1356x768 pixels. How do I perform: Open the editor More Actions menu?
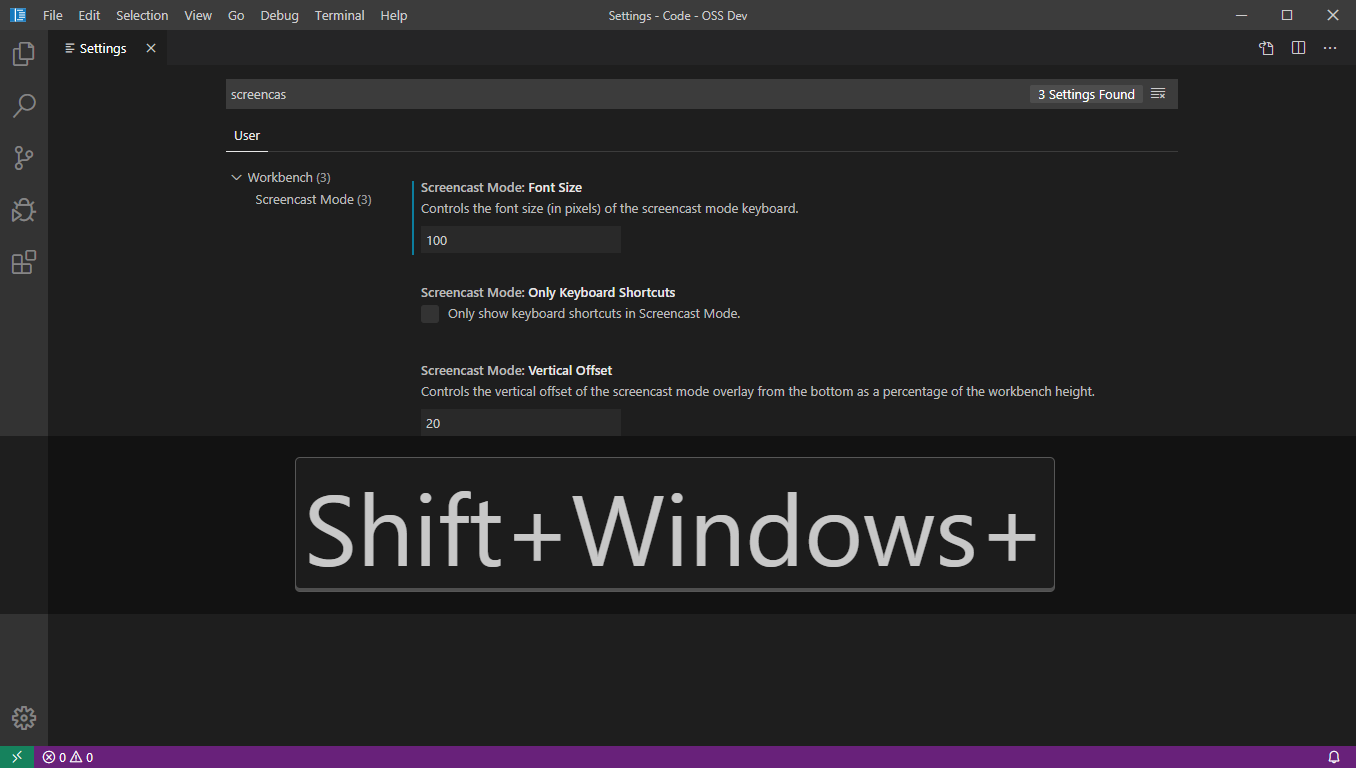pyautogui.click(x=1330, y=48)
